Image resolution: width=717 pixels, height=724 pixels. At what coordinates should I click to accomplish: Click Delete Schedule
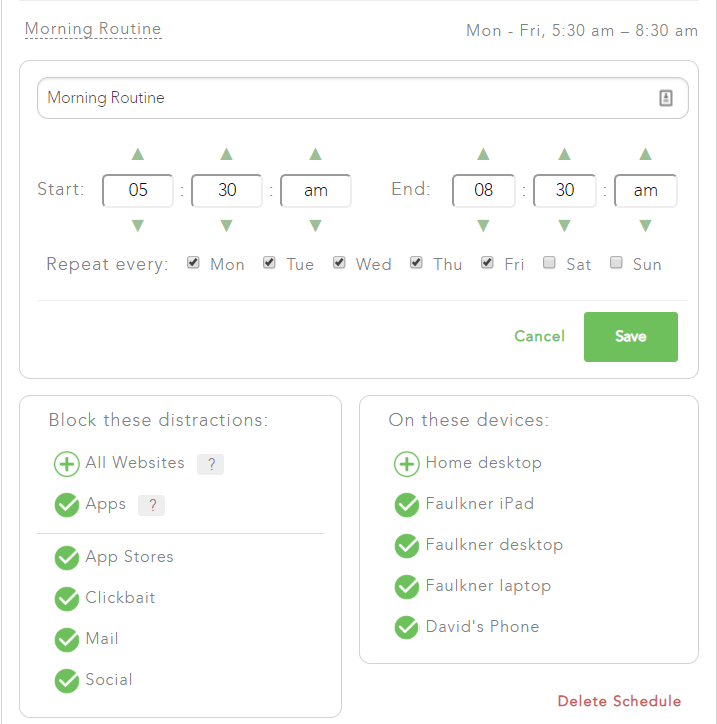click(619, 701)
